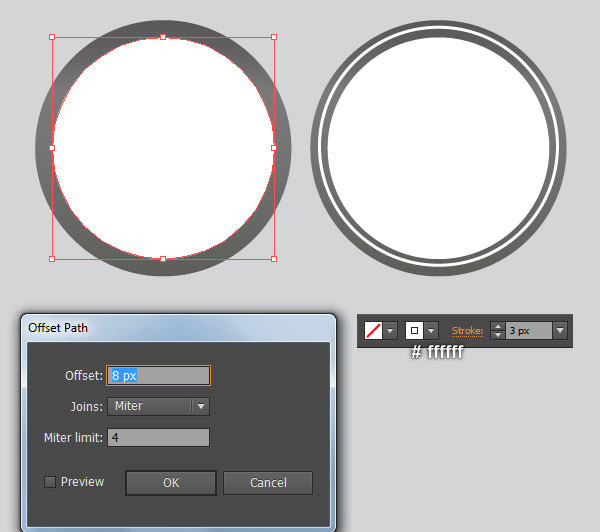Click the bottom-right bounding box handle
Viewport: 600px width, 532px height.
click(x=274, y=259)
